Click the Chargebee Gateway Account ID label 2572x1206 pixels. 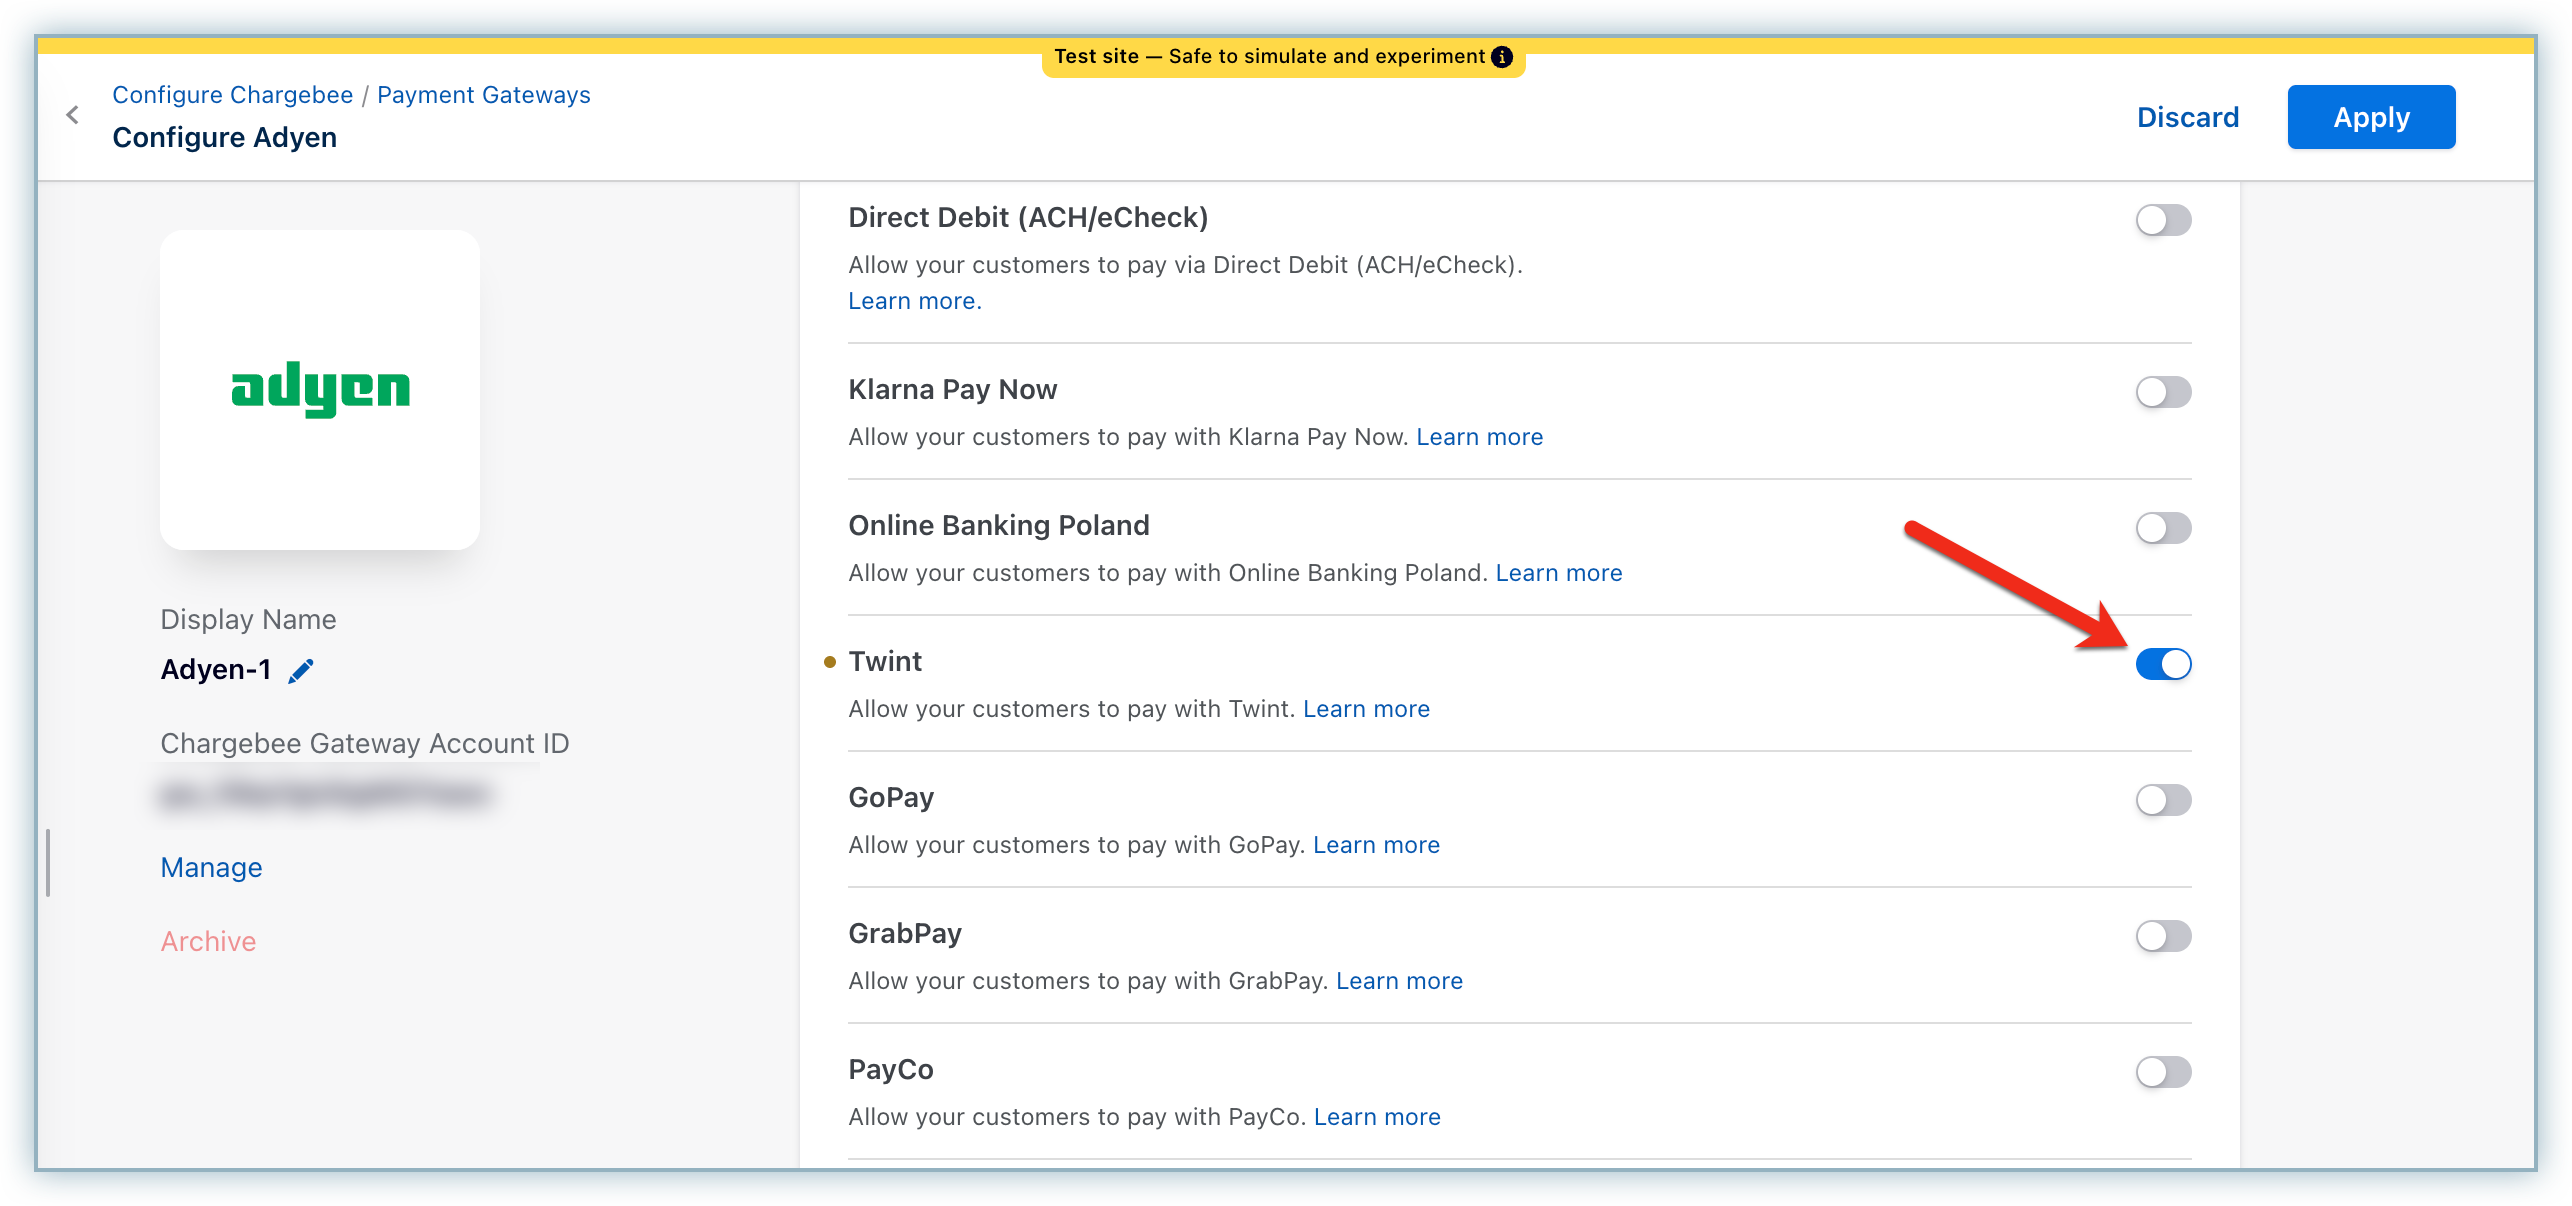pyautogui.click(x=365, y=743)
